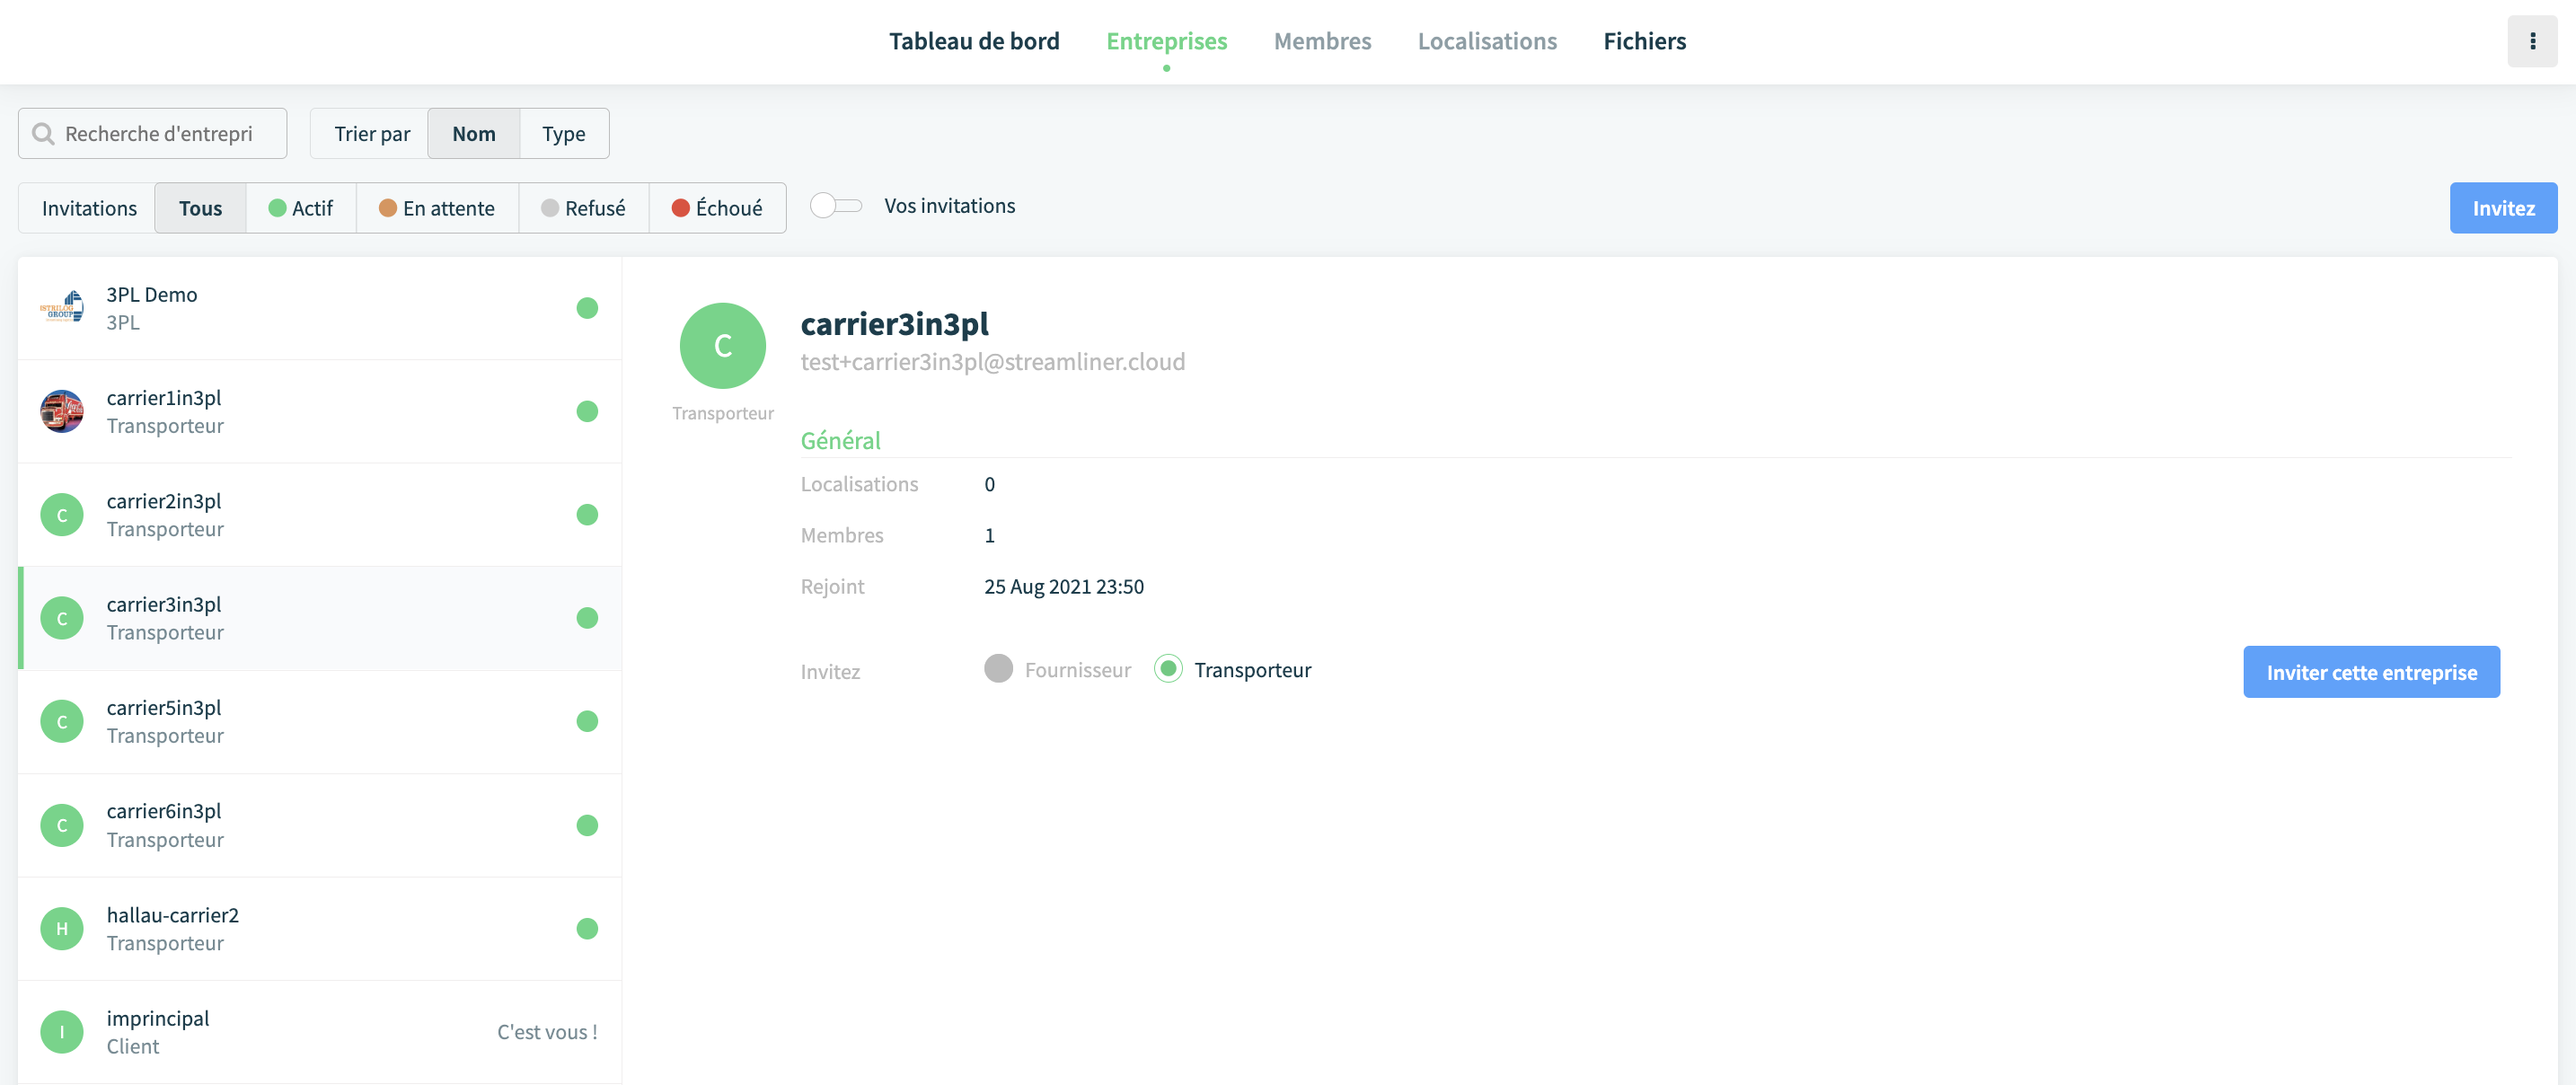
Task: Click the test+carrier3in3pl email address
Action: point(992,362)
